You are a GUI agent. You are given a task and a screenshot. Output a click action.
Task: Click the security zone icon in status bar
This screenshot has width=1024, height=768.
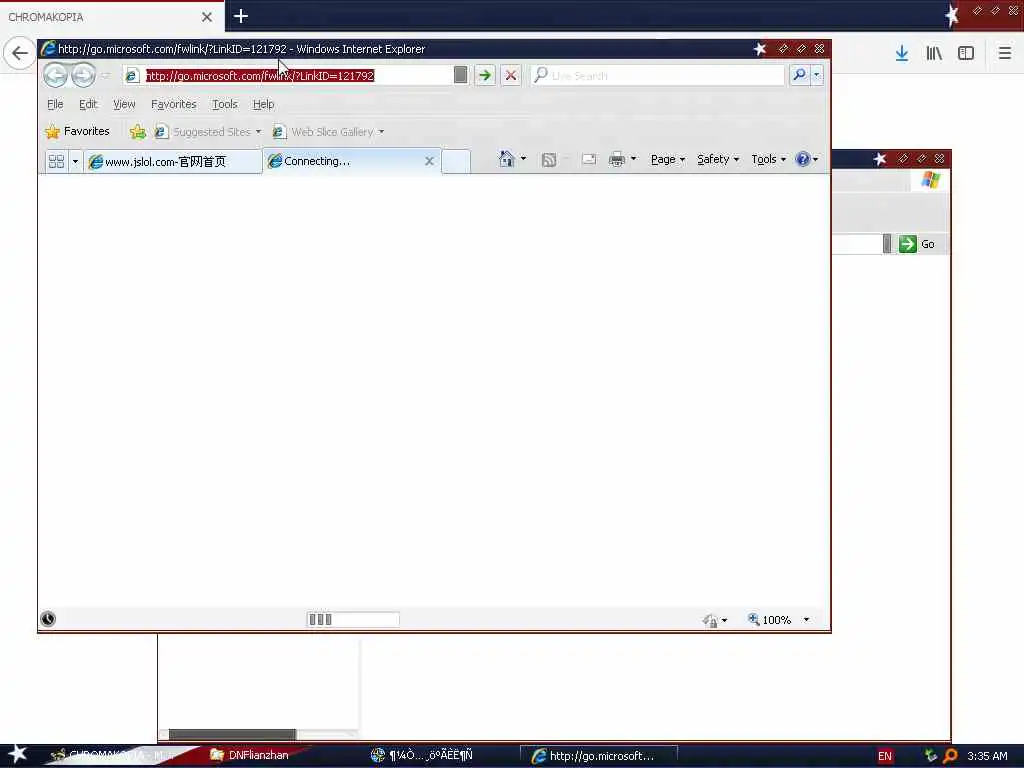click(x=711, y=620)
